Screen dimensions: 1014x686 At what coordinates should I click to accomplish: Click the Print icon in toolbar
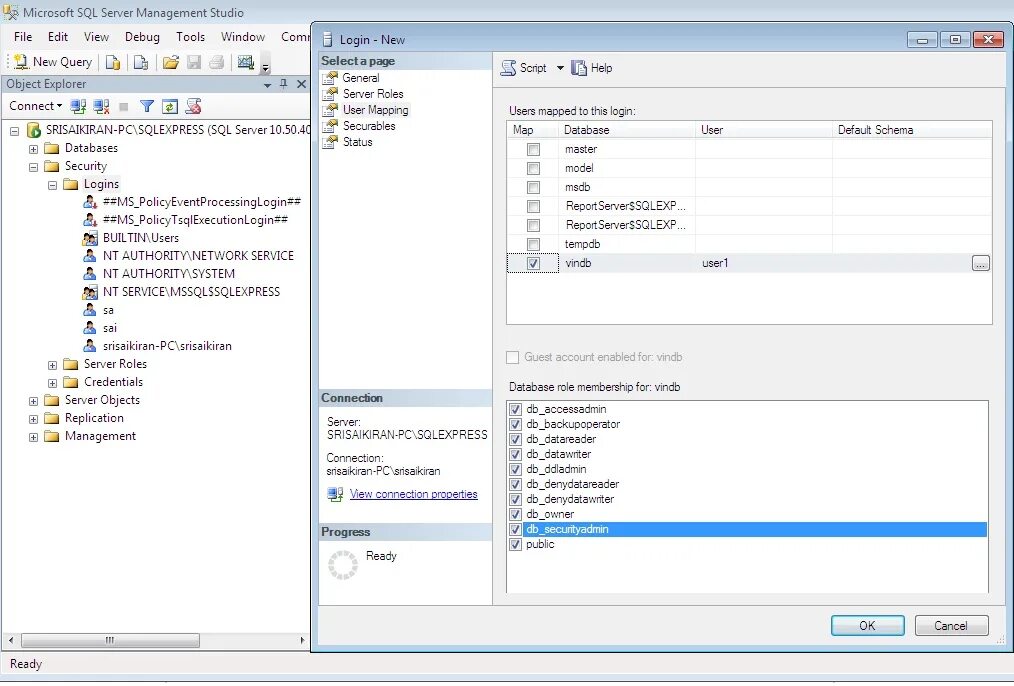pos(217,62)
